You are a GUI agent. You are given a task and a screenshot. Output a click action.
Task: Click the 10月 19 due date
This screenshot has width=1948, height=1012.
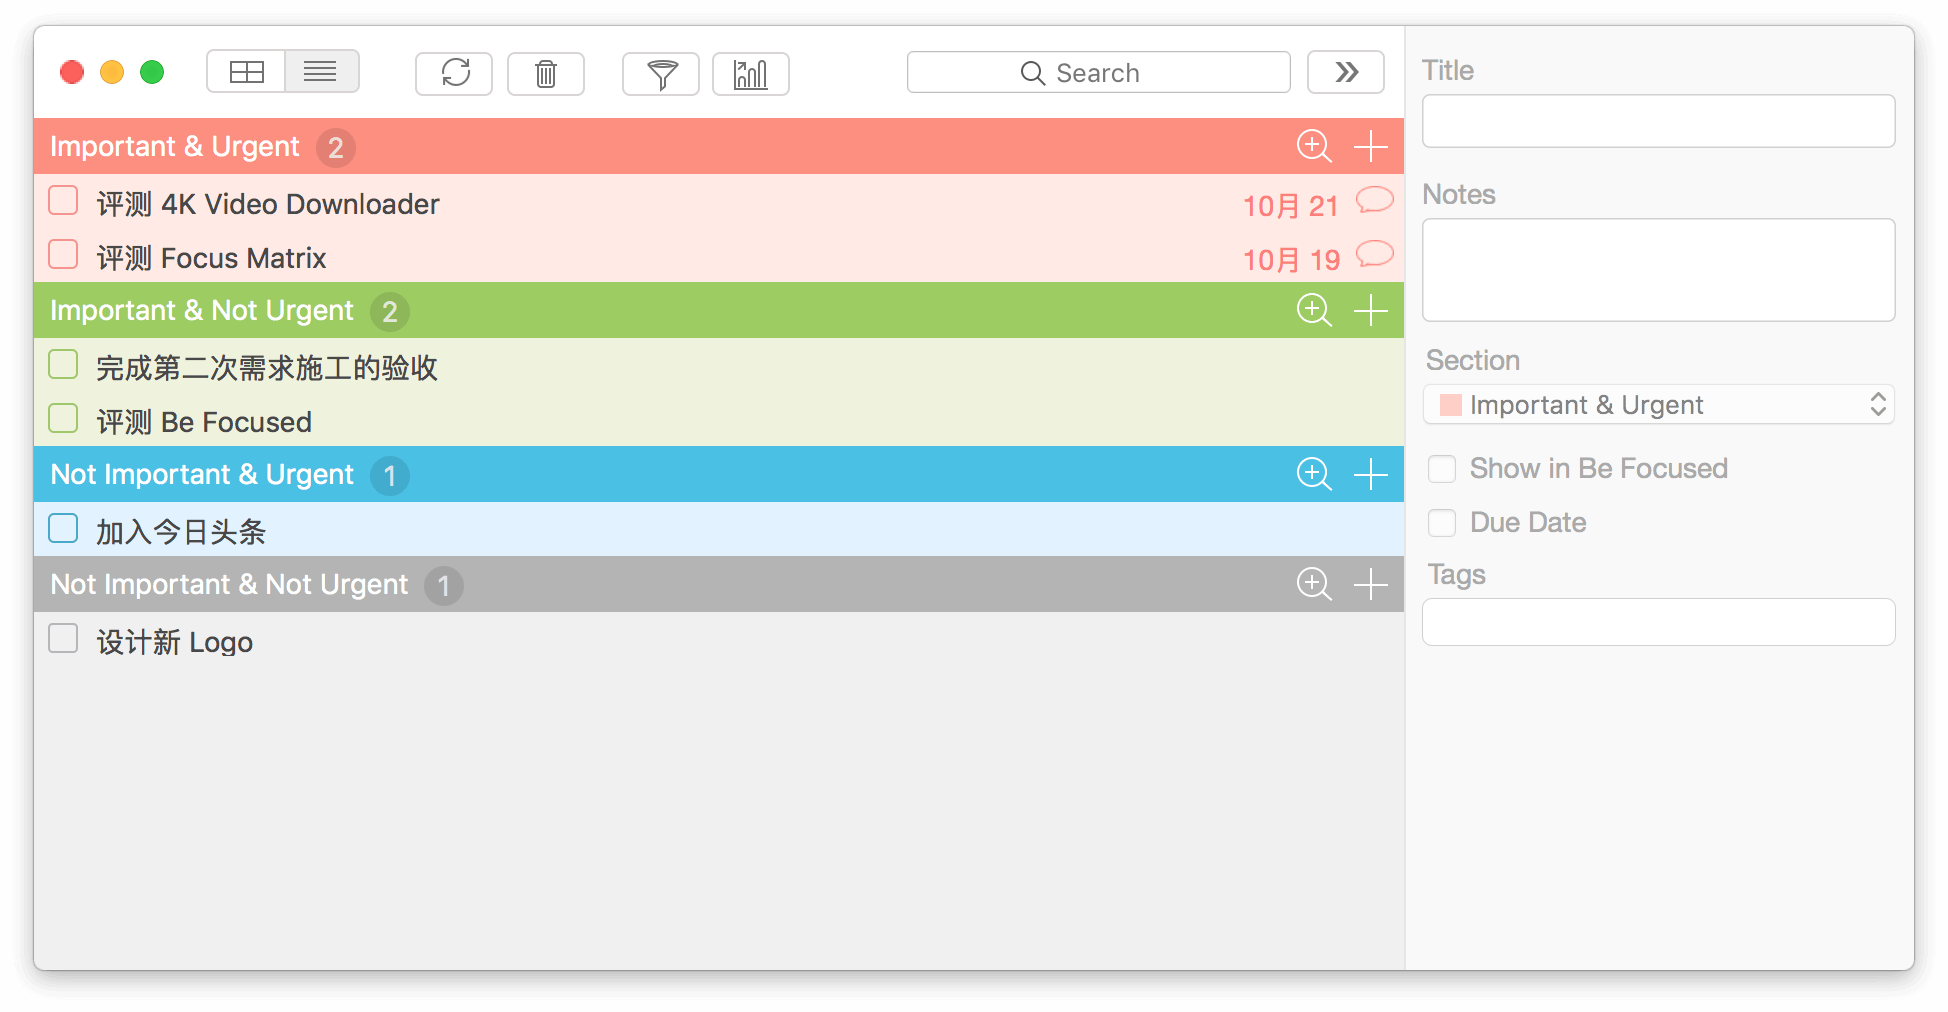tap(1290, 260)
